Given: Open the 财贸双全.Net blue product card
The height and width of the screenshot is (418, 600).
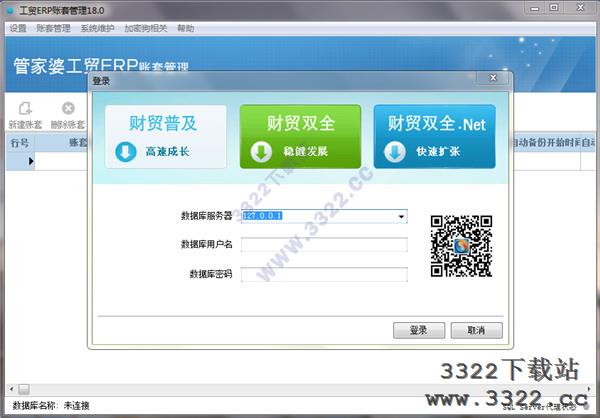Looking at the screenshot, I should pos(435,137).
